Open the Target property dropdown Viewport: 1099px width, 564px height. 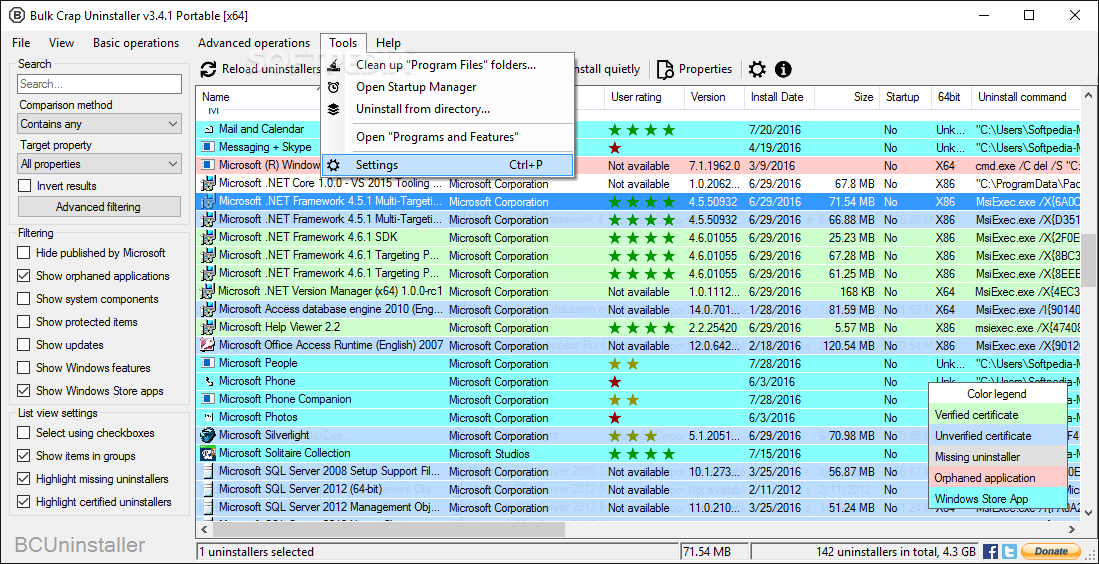coord(100,164)
